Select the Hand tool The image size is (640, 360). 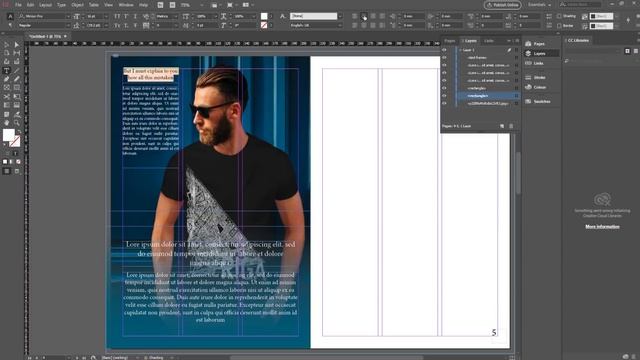pyautogui.click(x=7, y=122)
